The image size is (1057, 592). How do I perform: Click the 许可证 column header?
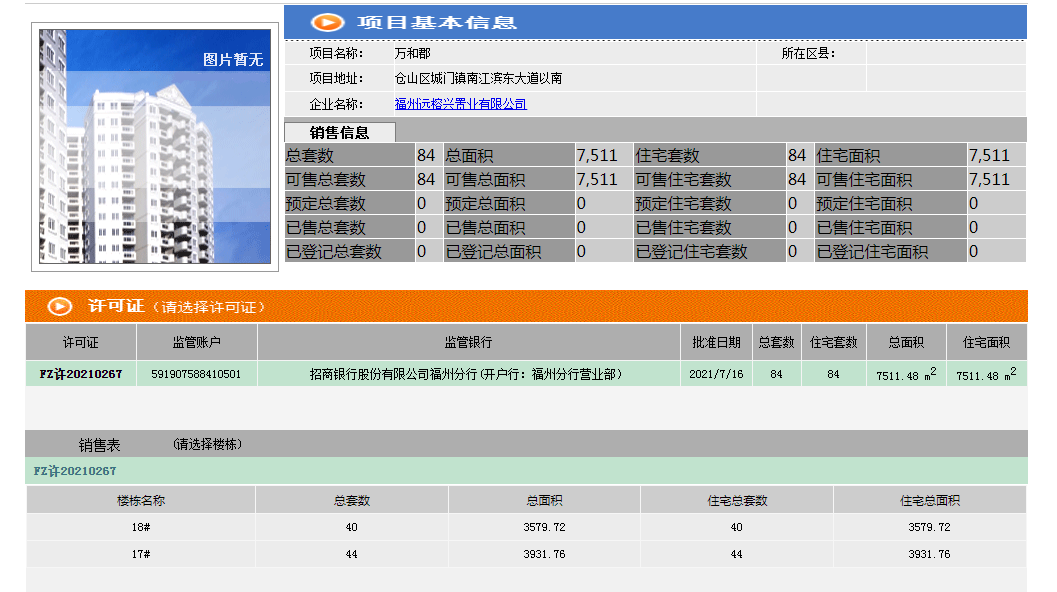pyautogui.click(x=81, y=343)
